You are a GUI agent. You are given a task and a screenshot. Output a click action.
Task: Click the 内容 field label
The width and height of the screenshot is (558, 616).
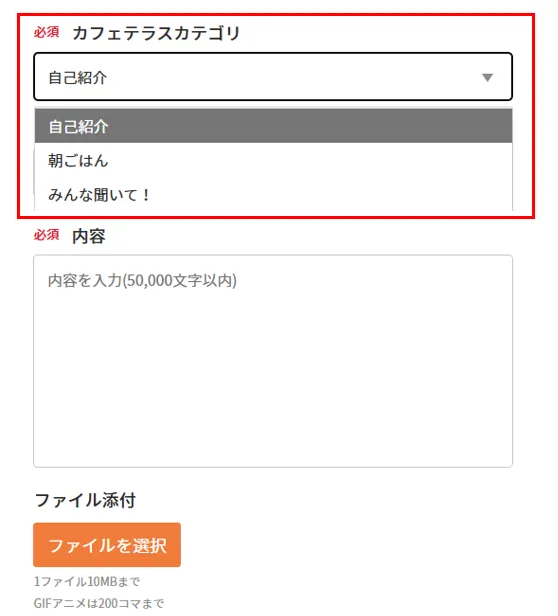tap(89, 236)
